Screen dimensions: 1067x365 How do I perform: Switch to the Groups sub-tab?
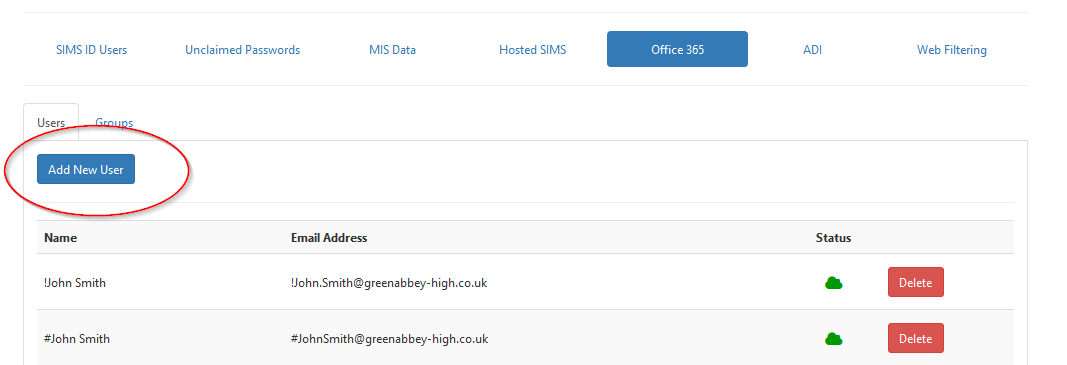click(x=114, y=123)
